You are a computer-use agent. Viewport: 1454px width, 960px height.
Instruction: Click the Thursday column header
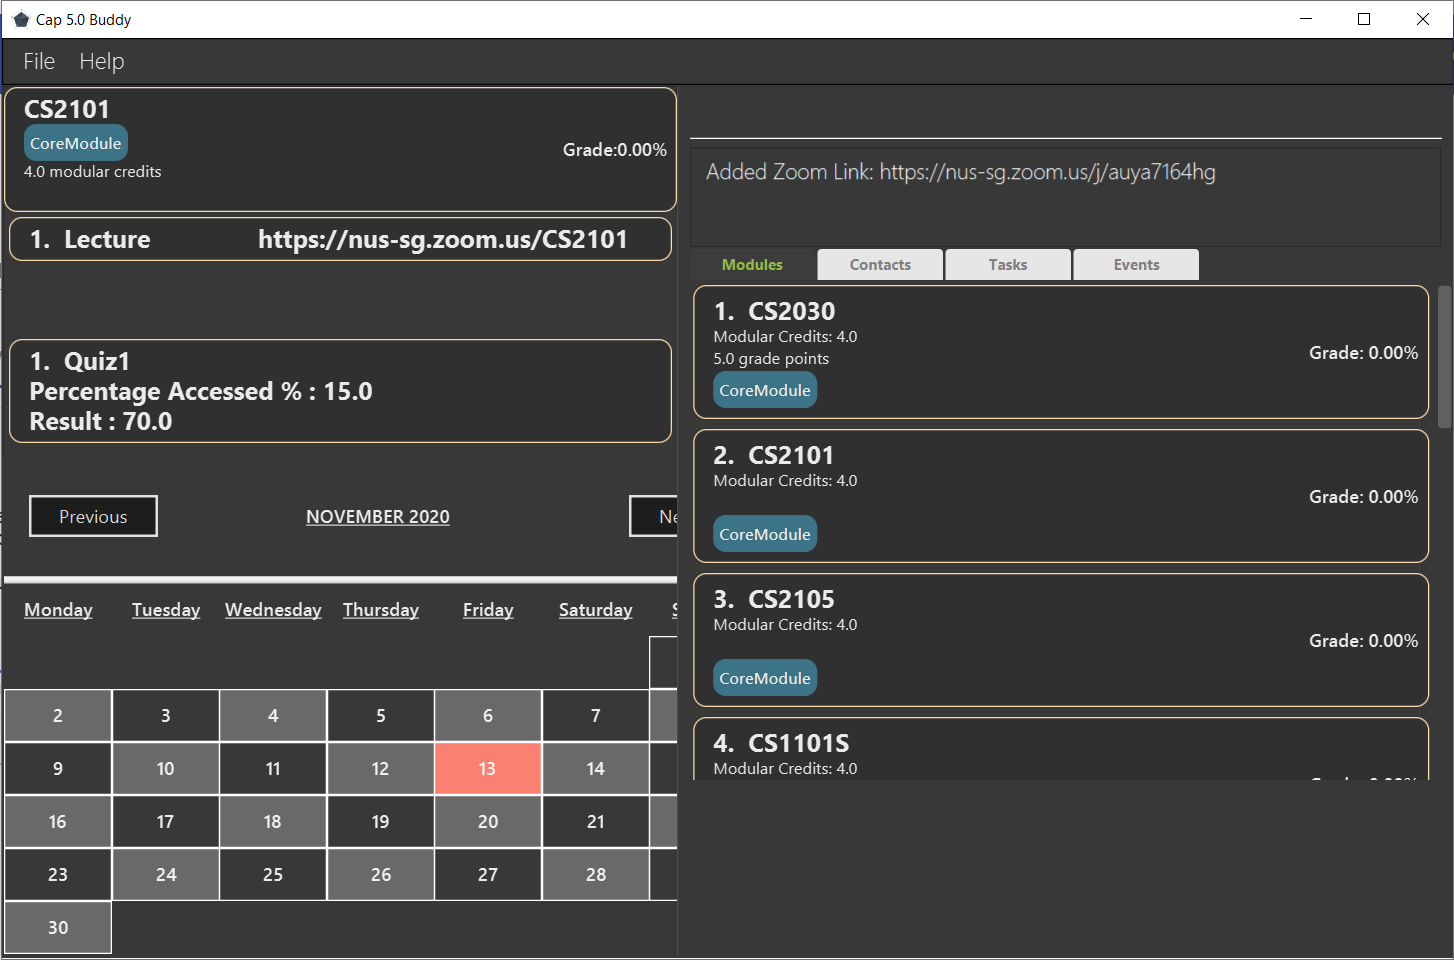[x=381, y=610]
